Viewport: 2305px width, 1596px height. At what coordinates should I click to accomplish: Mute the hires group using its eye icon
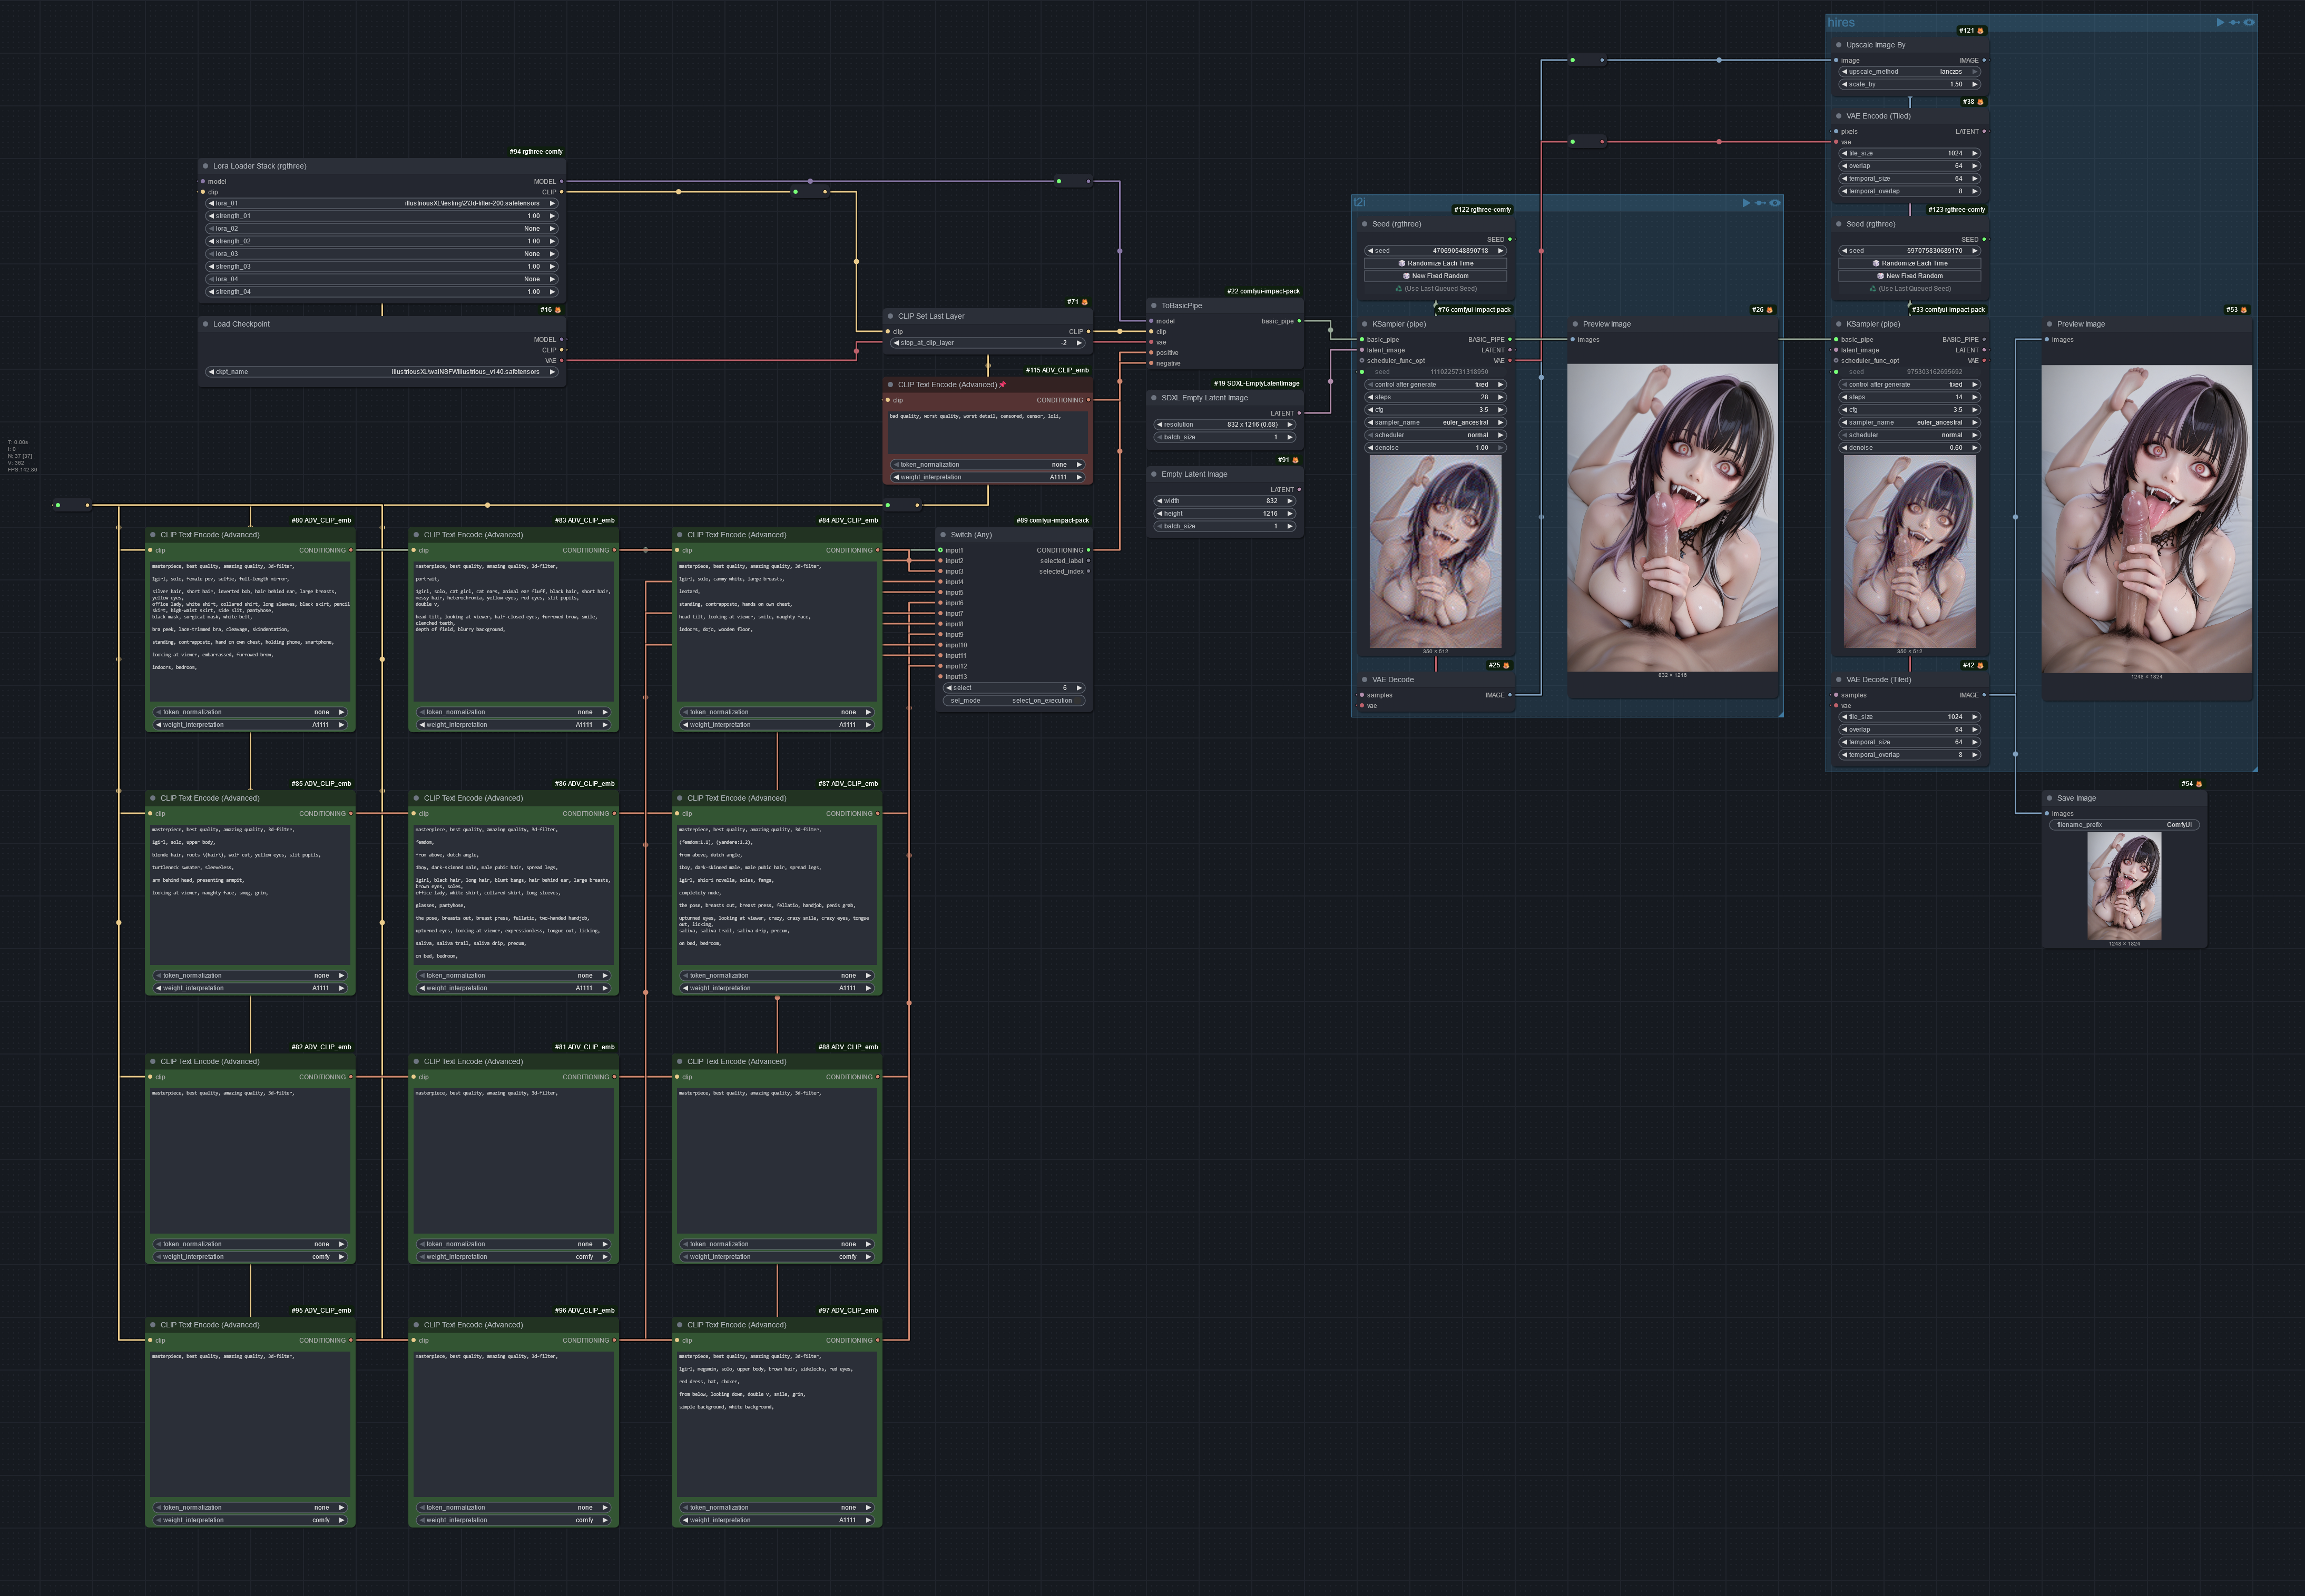[2249, 22]
